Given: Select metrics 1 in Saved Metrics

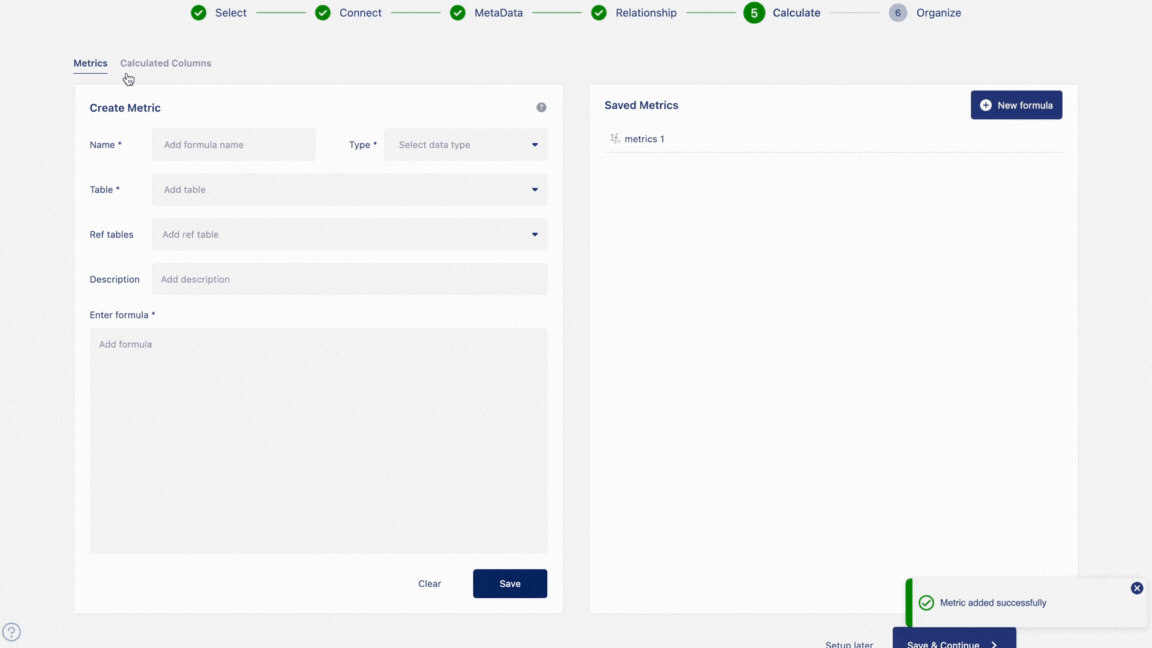Looking at the screenshot, I should (644, 139).
